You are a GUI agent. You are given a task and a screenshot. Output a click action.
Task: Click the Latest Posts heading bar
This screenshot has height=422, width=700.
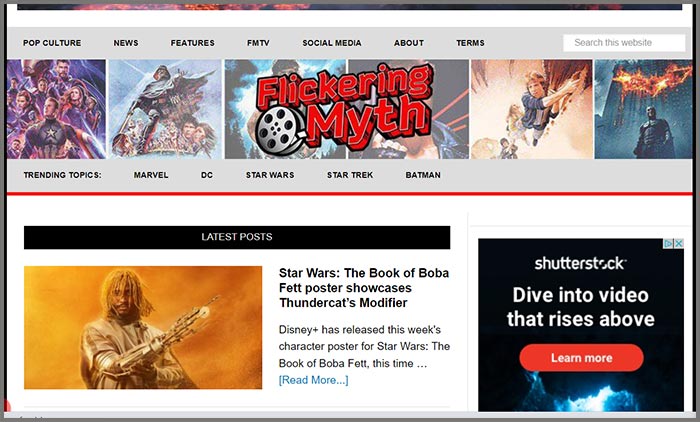click(237, 237)
